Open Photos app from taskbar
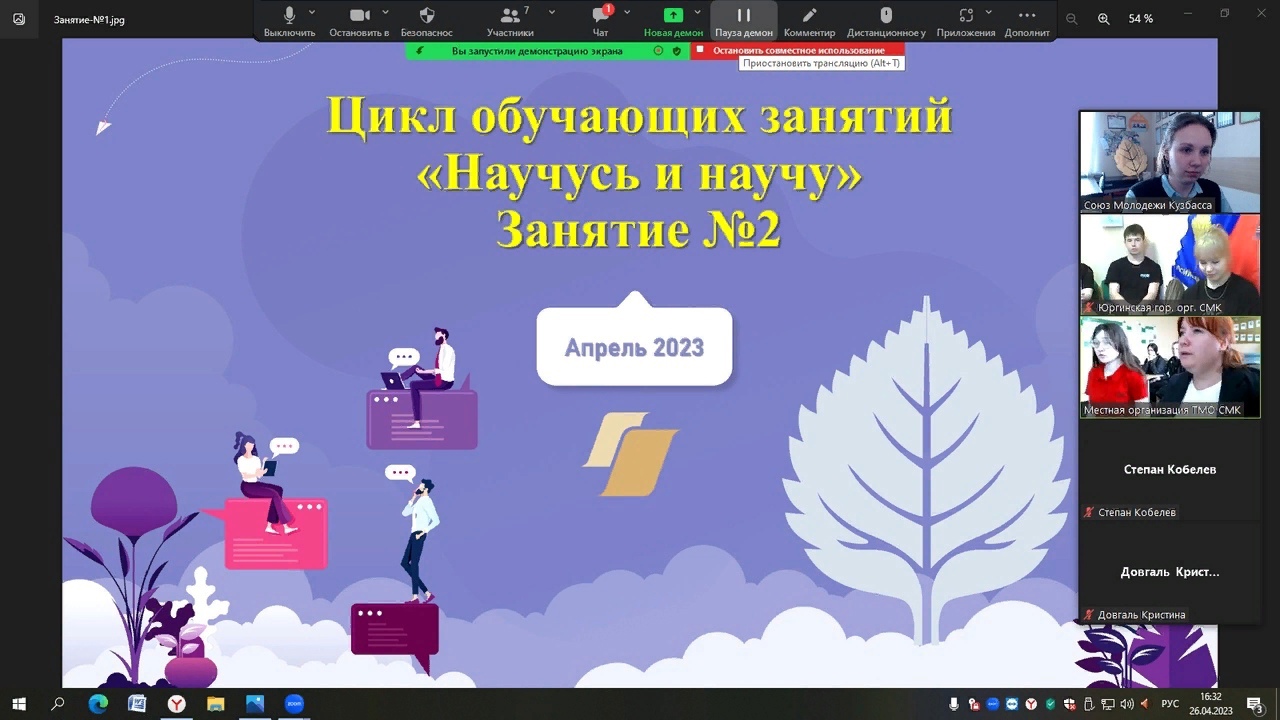This screenshot has height=720, width=1280. click(255, 704)
